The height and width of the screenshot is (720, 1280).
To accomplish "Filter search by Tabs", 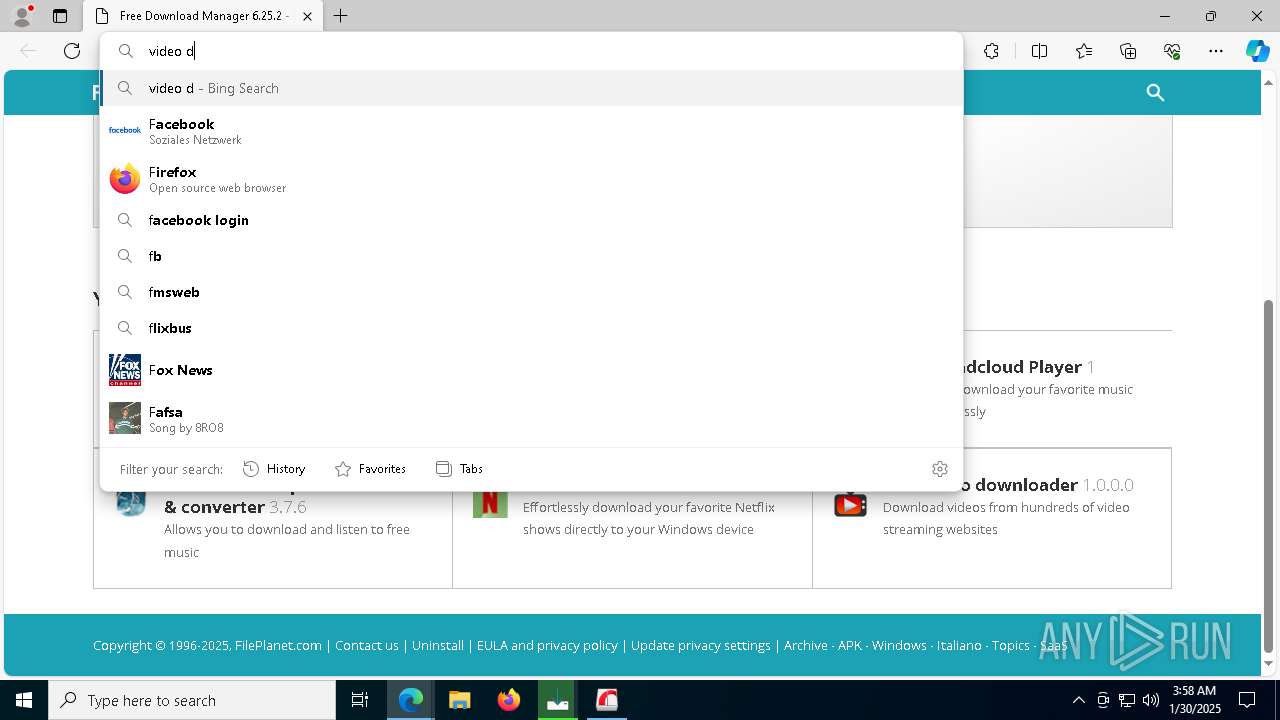I will click(459, 469).
